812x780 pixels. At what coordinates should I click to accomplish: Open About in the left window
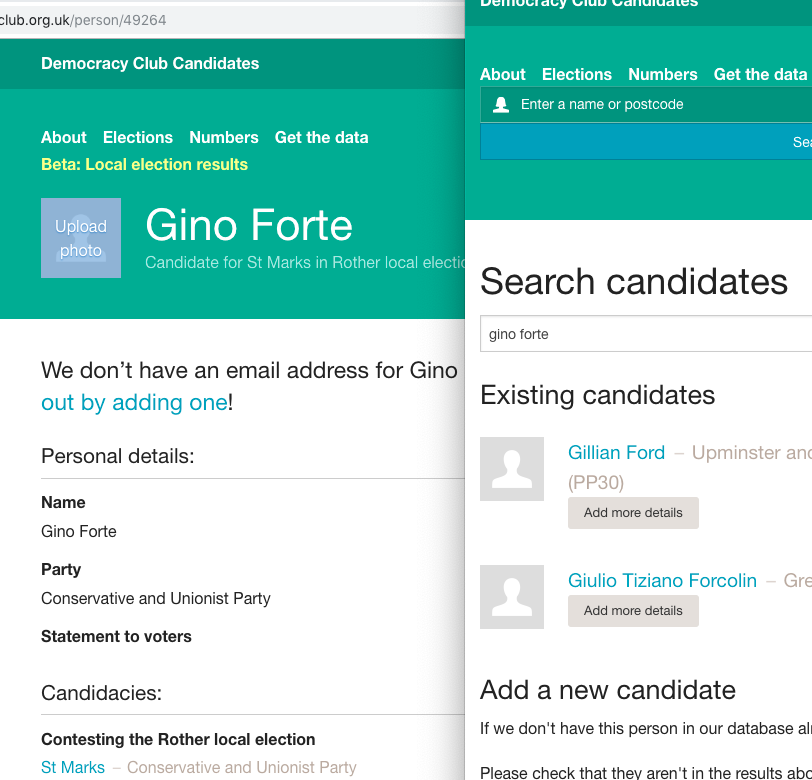tap(64, 137)
